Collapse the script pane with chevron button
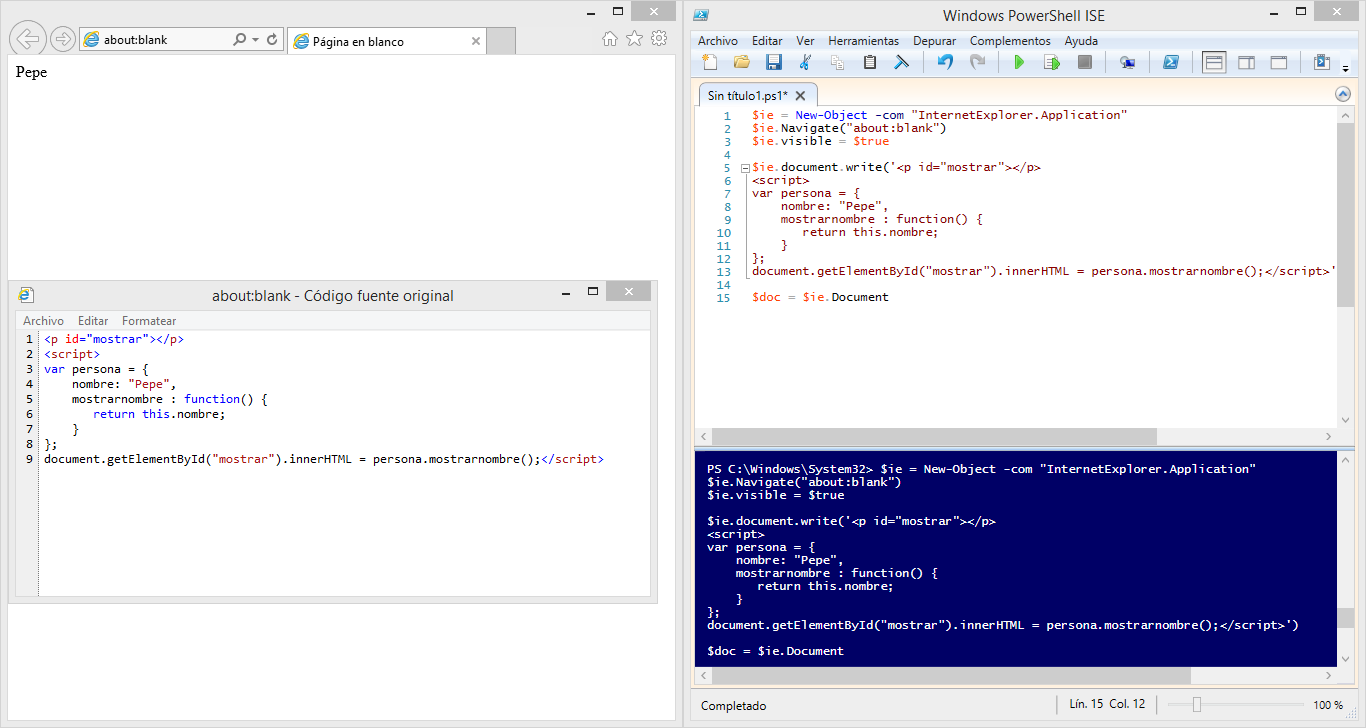Viewport: 1366px width, 728px height. click(x=1343, y=94)
